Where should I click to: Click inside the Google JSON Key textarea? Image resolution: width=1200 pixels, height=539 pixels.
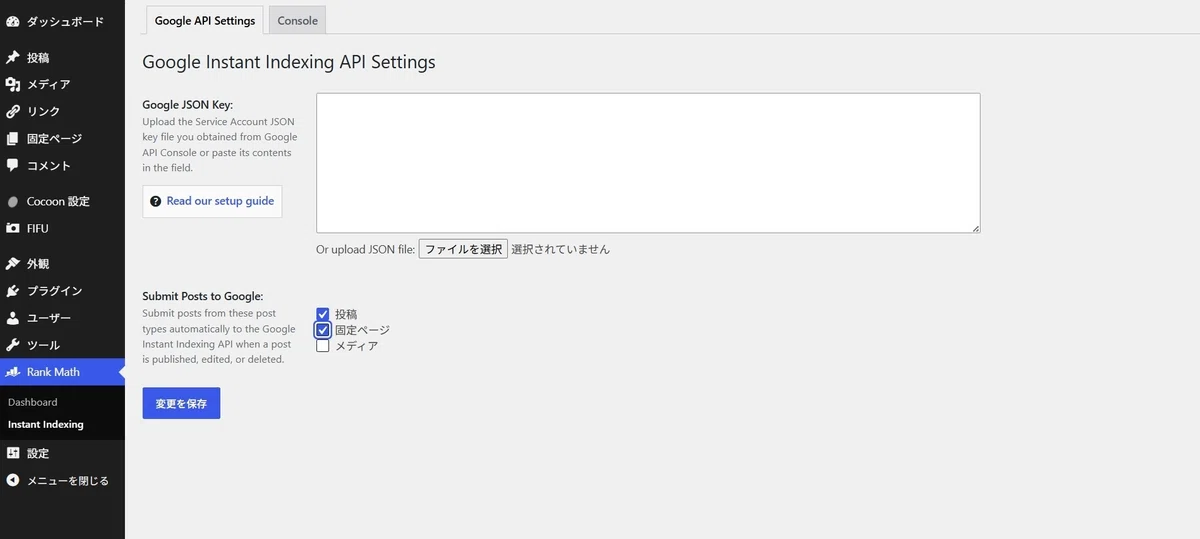(648, 163)
